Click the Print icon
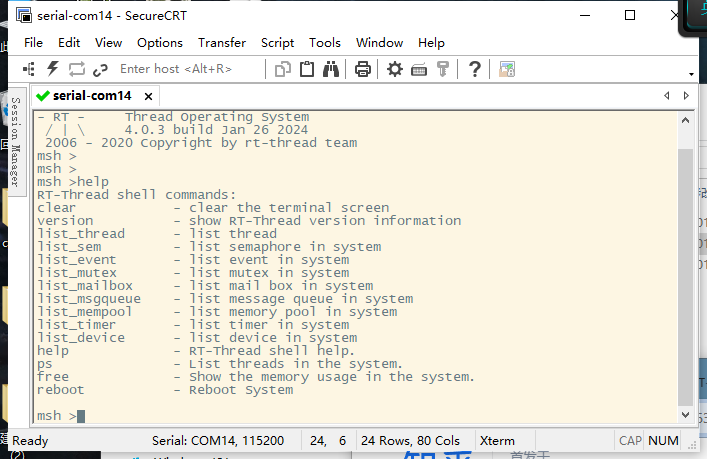 363,69
